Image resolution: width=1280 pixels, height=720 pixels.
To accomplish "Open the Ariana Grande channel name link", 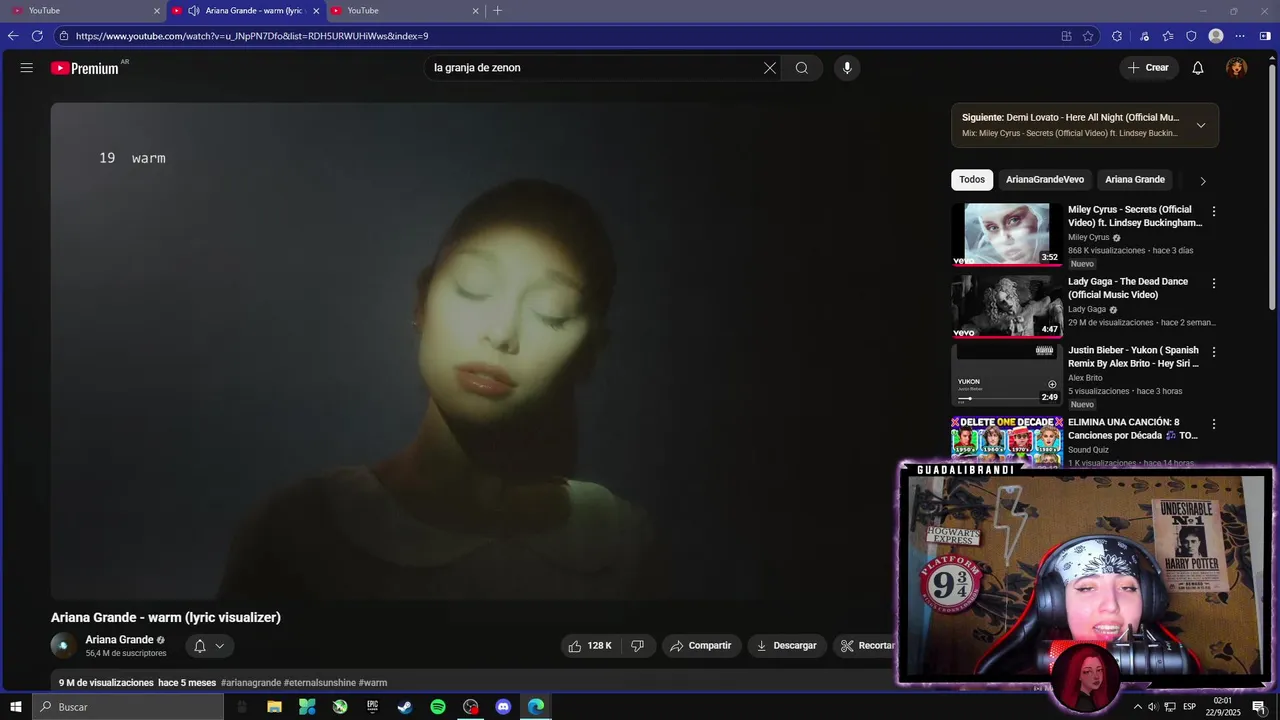I will [119, 640].
